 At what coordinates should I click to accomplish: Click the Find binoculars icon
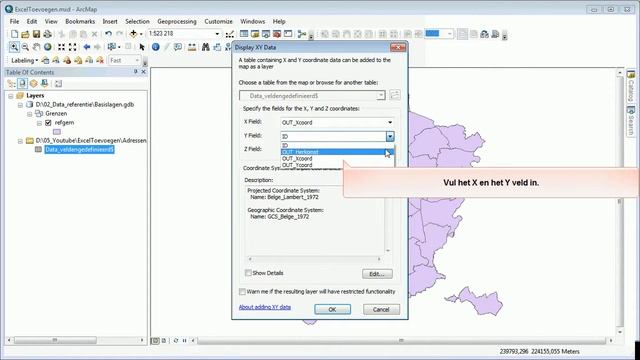206,47
